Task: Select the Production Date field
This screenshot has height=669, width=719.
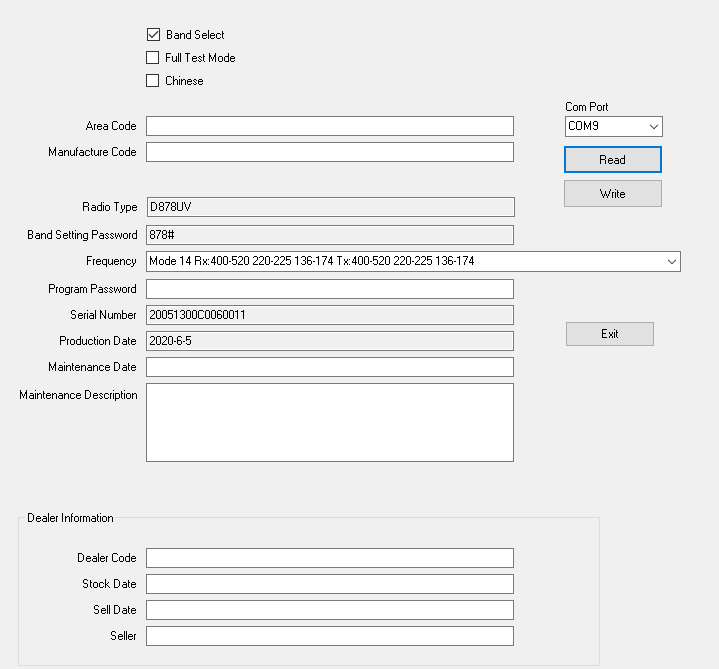Action: 330,341
